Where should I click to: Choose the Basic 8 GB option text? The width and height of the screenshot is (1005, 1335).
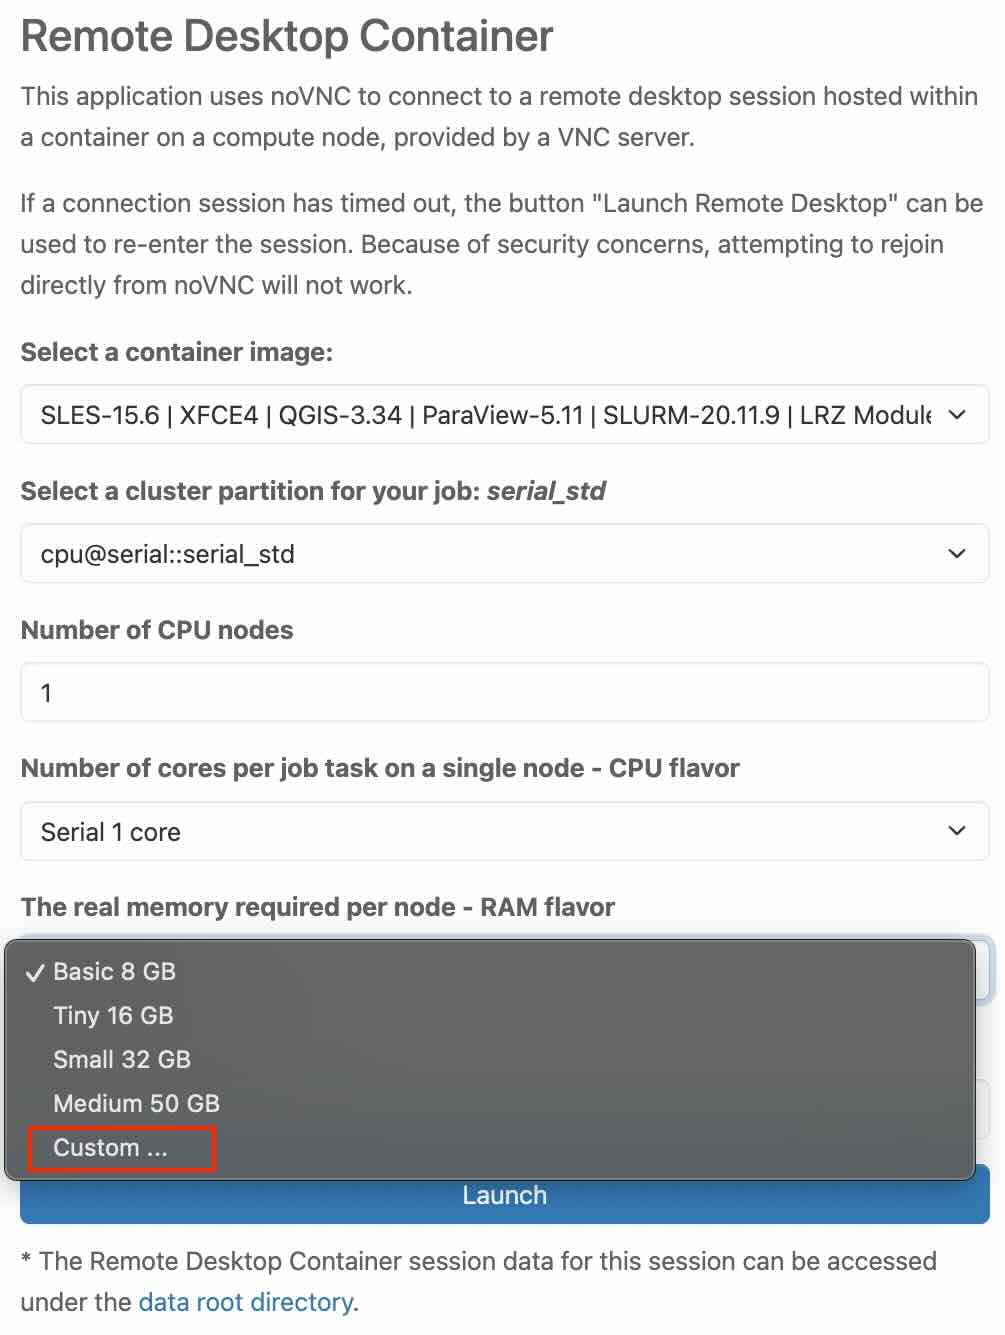tap(114, 971)
